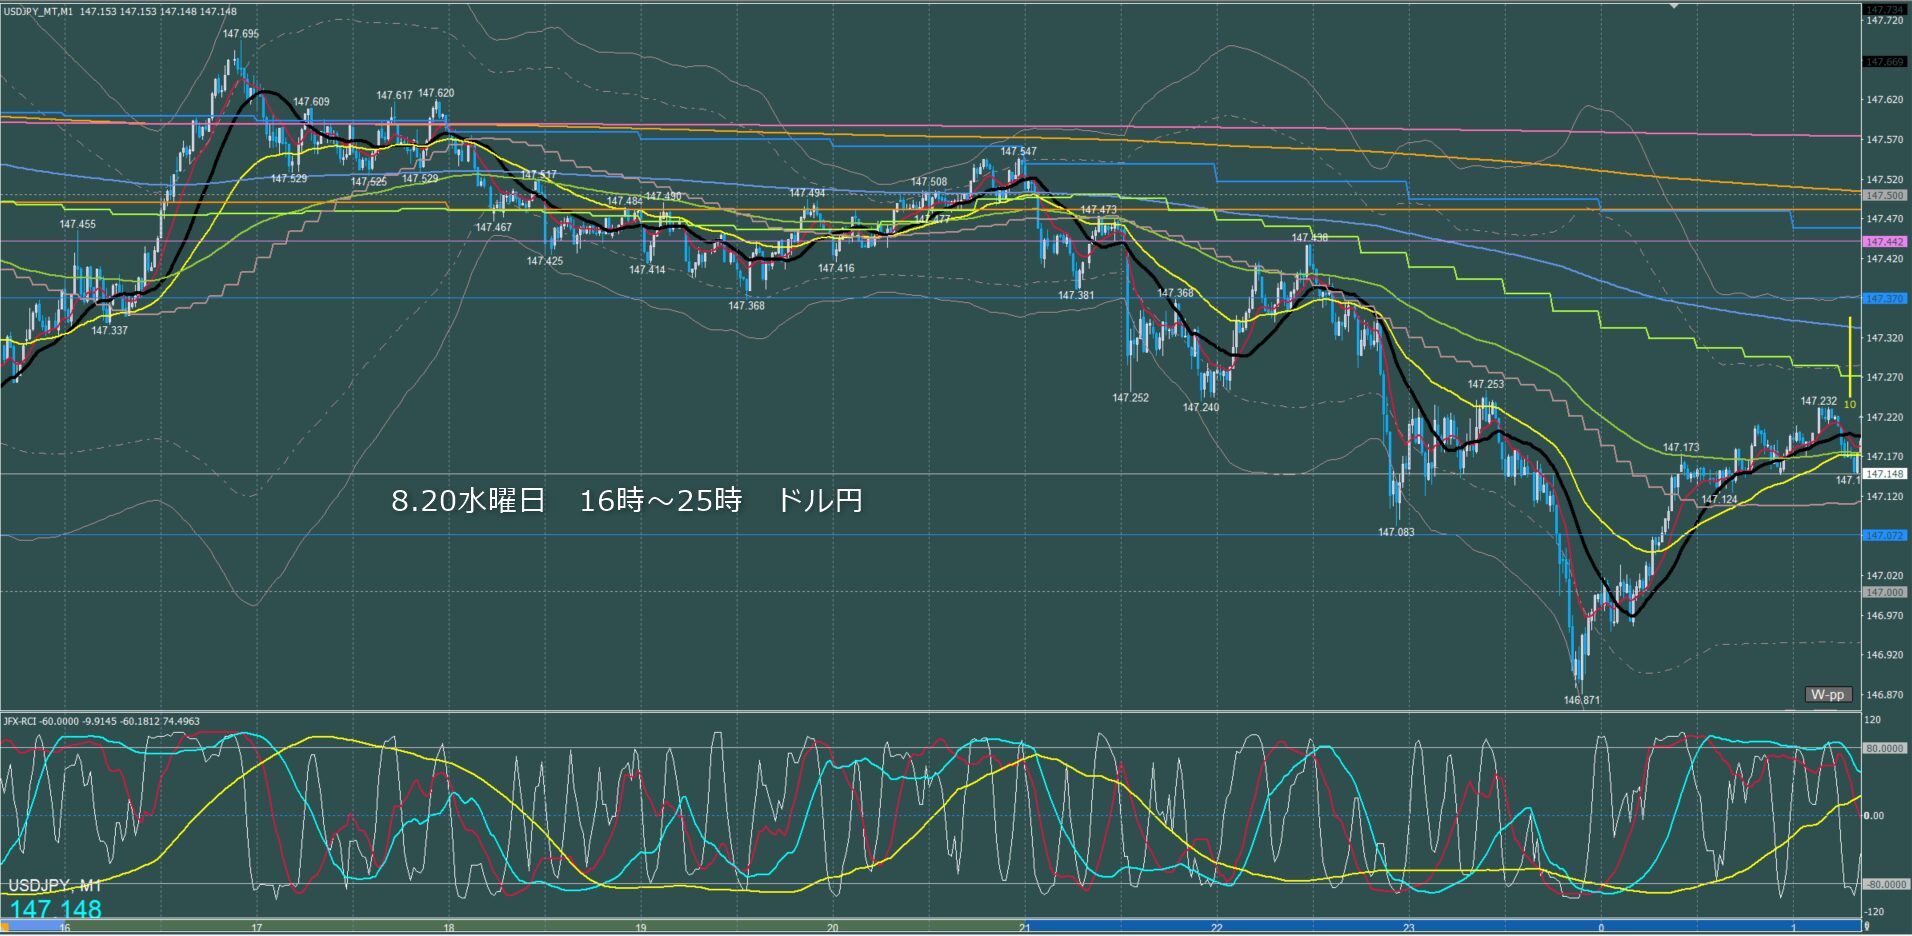The height and width of the screenshot is (936, 1912).
Task: Click the current price tag 147.148 on axis
Action: 1884,474
